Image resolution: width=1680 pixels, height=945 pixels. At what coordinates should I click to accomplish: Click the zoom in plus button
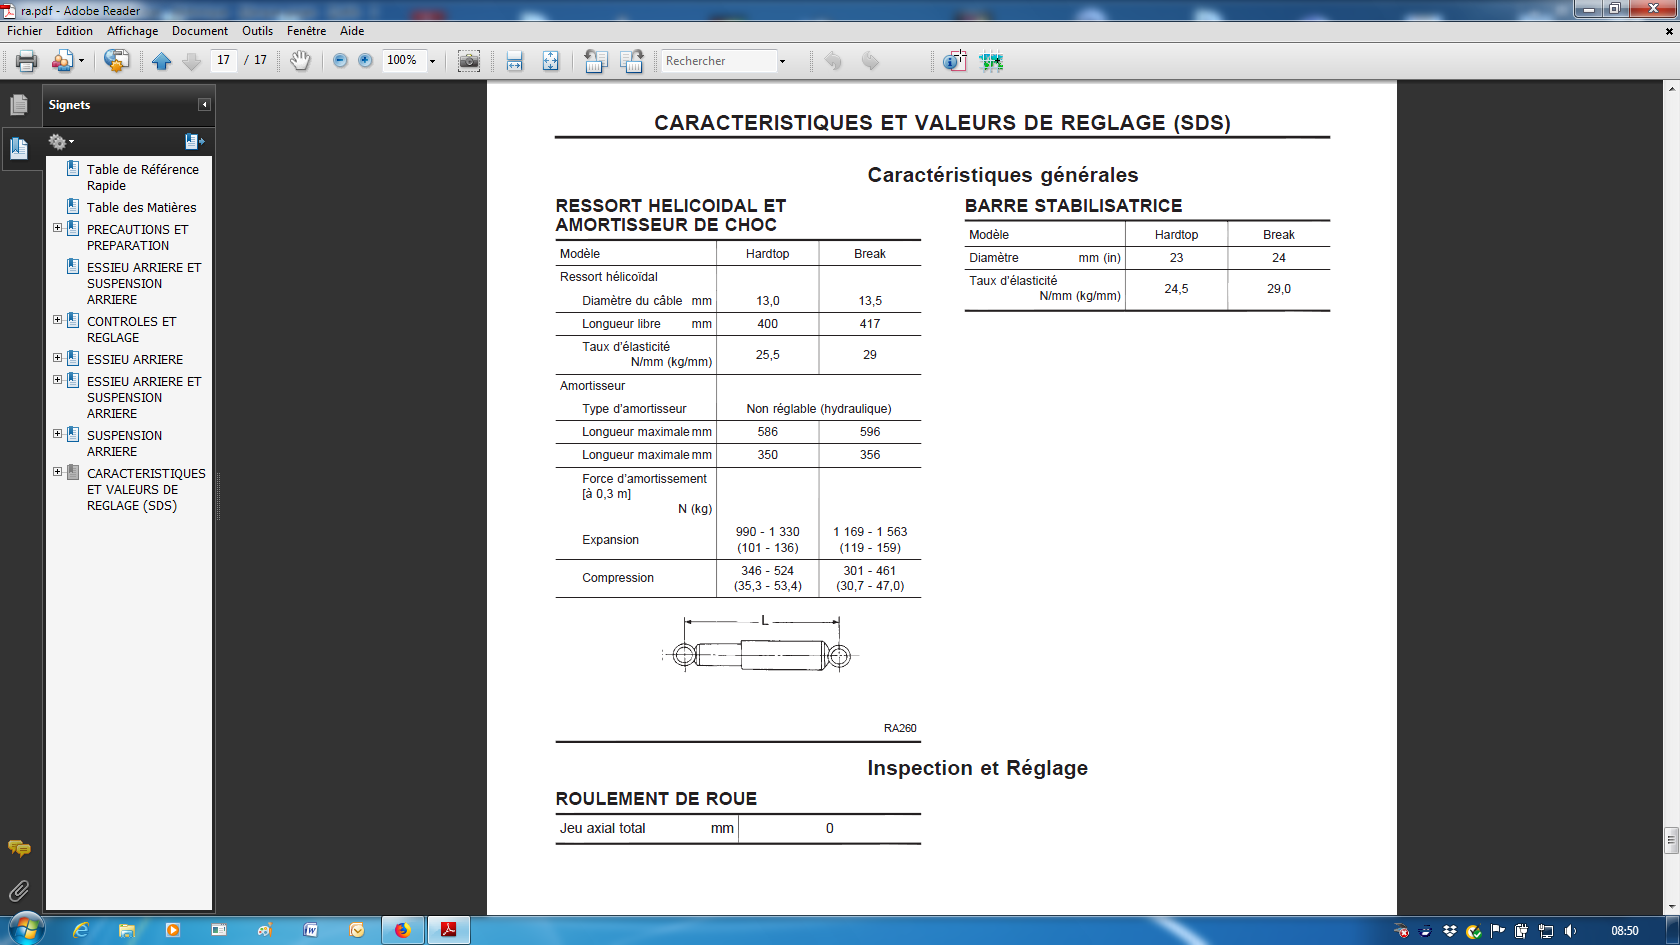point(366,61)
